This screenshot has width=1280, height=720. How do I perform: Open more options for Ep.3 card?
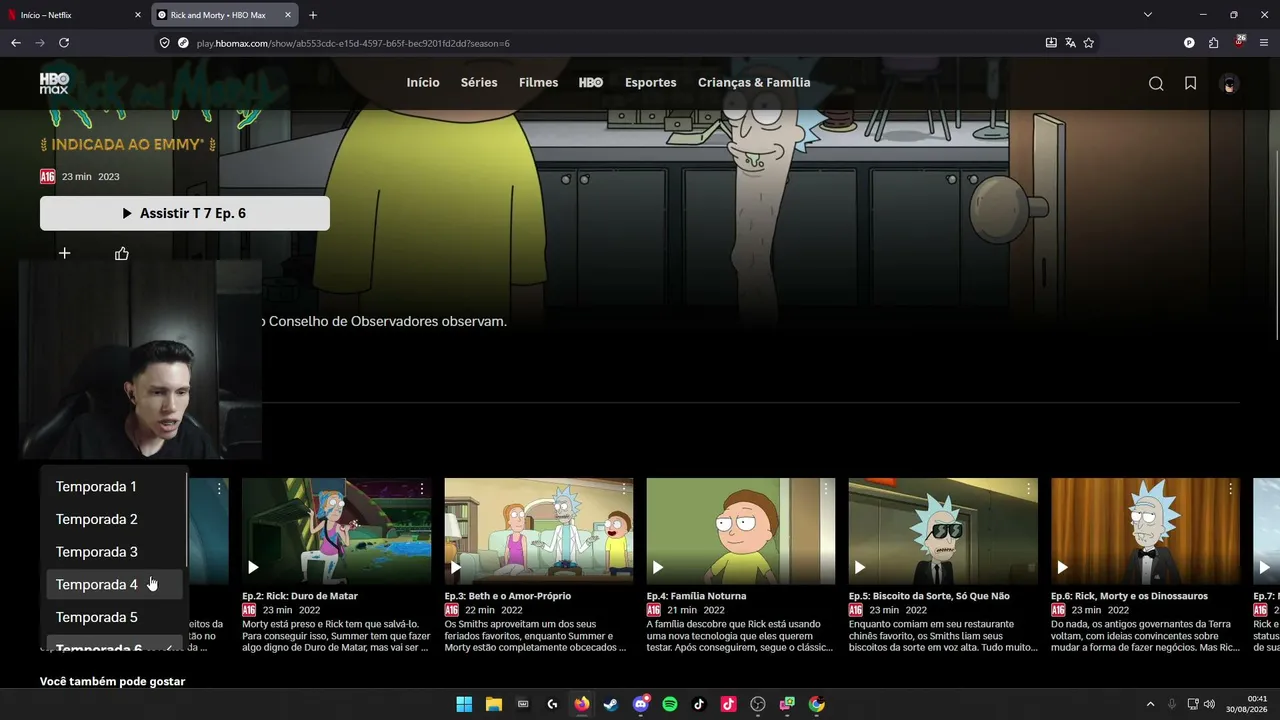coord(624,489)
